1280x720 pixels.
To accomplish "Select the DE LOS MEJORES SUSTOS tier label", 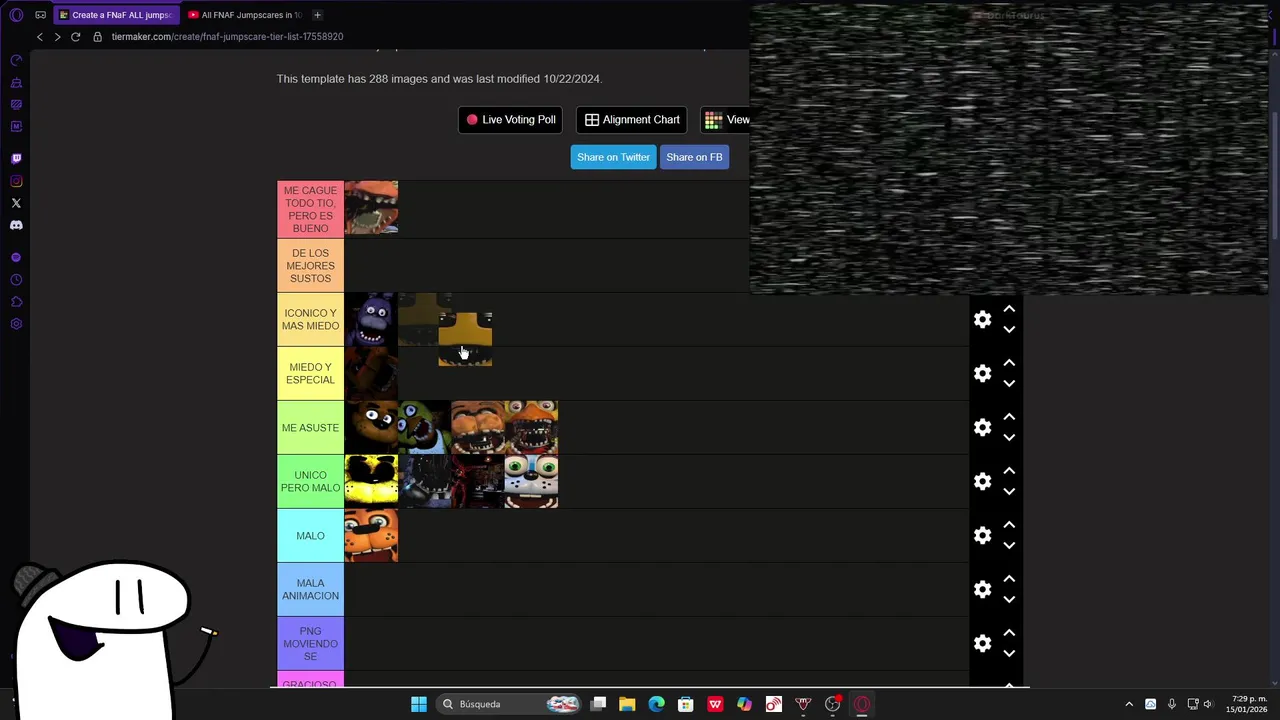I will [310, 266].
